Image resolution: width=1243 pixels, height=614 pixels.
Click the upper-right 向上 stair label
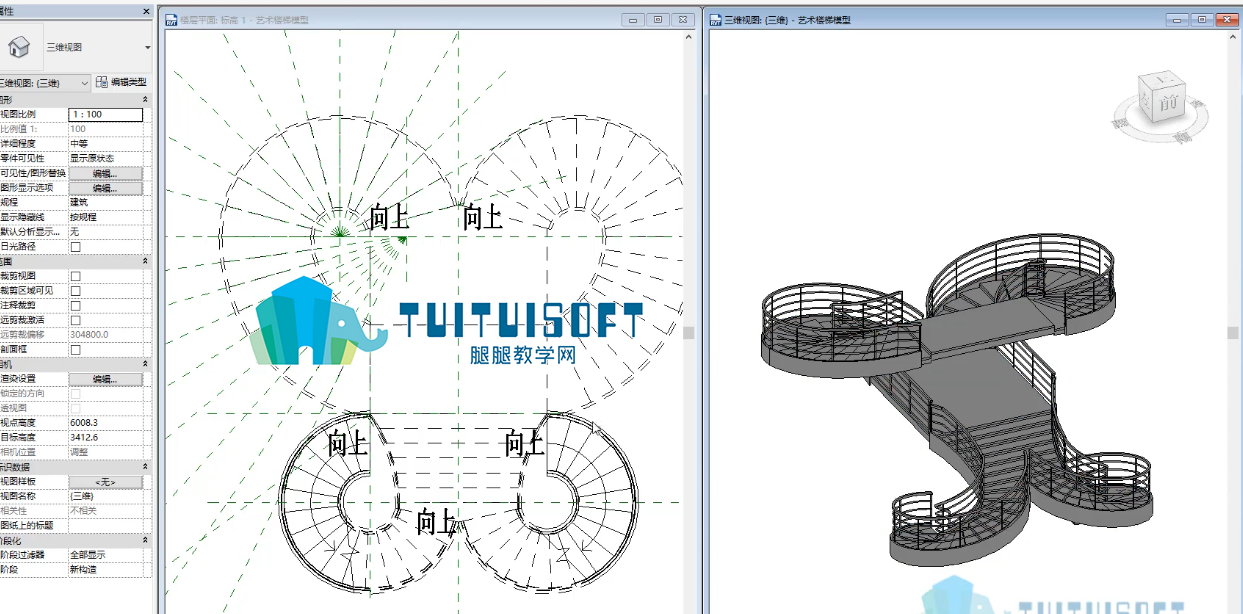pos(482,216)
